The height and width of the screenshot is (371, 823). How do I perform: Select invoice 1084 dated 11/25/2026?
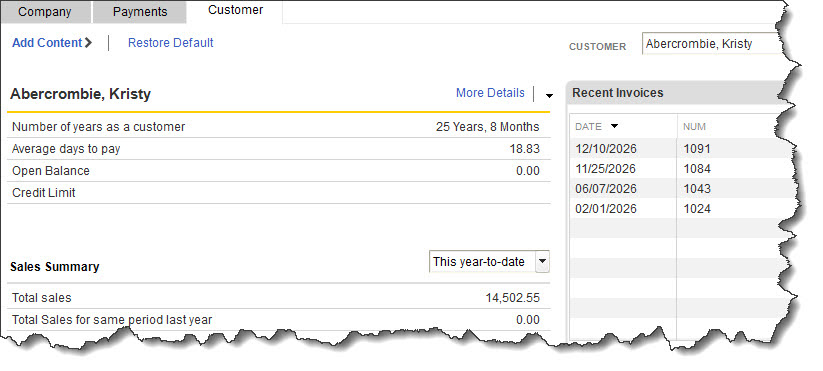click(x=680, y=168)
